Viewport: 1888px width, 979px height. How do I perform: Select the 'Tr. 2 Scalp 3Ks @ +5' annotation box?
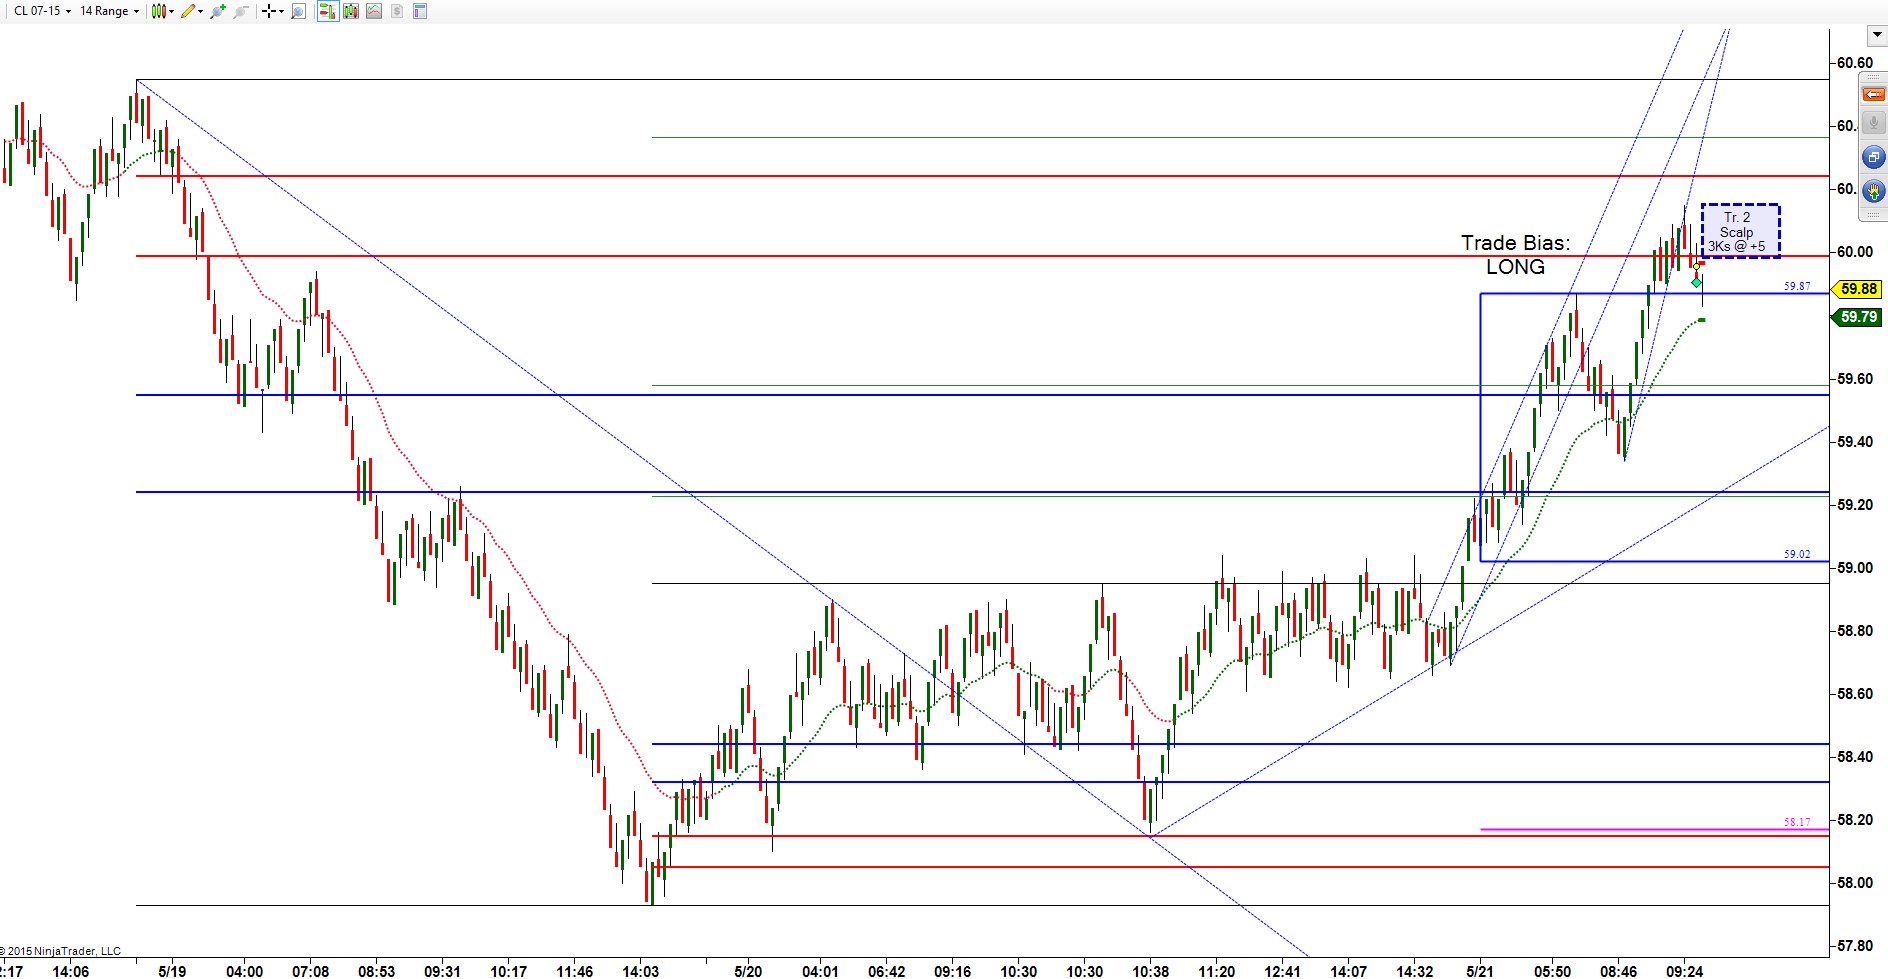(1740, 231)
